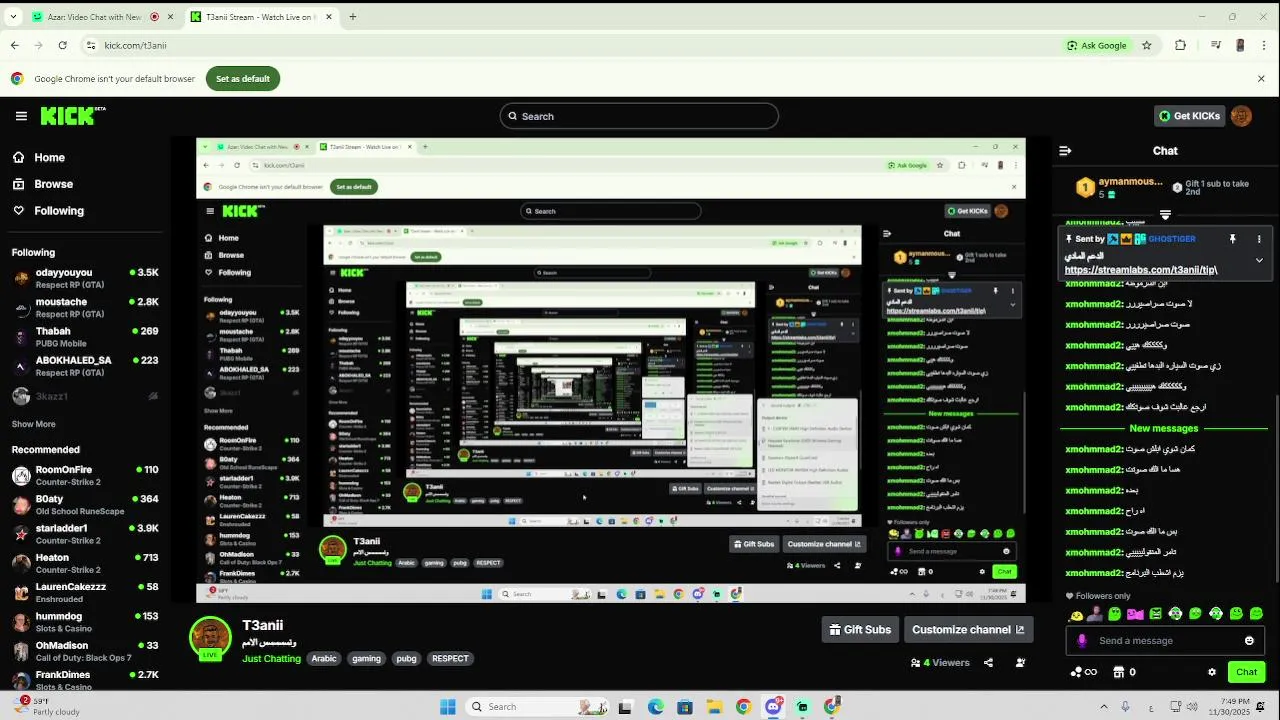
Task: Expand the leaderboard arrow below Chat header
Action: tap(1165, 214)
